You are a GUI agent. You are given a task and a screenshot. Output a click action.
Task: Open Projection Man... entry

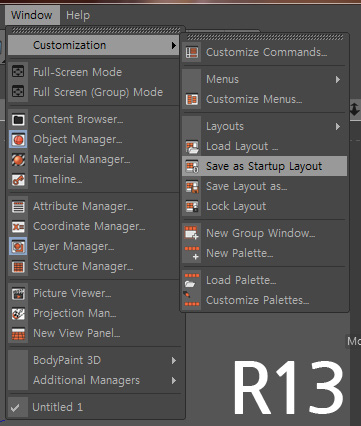click(94, 314)
